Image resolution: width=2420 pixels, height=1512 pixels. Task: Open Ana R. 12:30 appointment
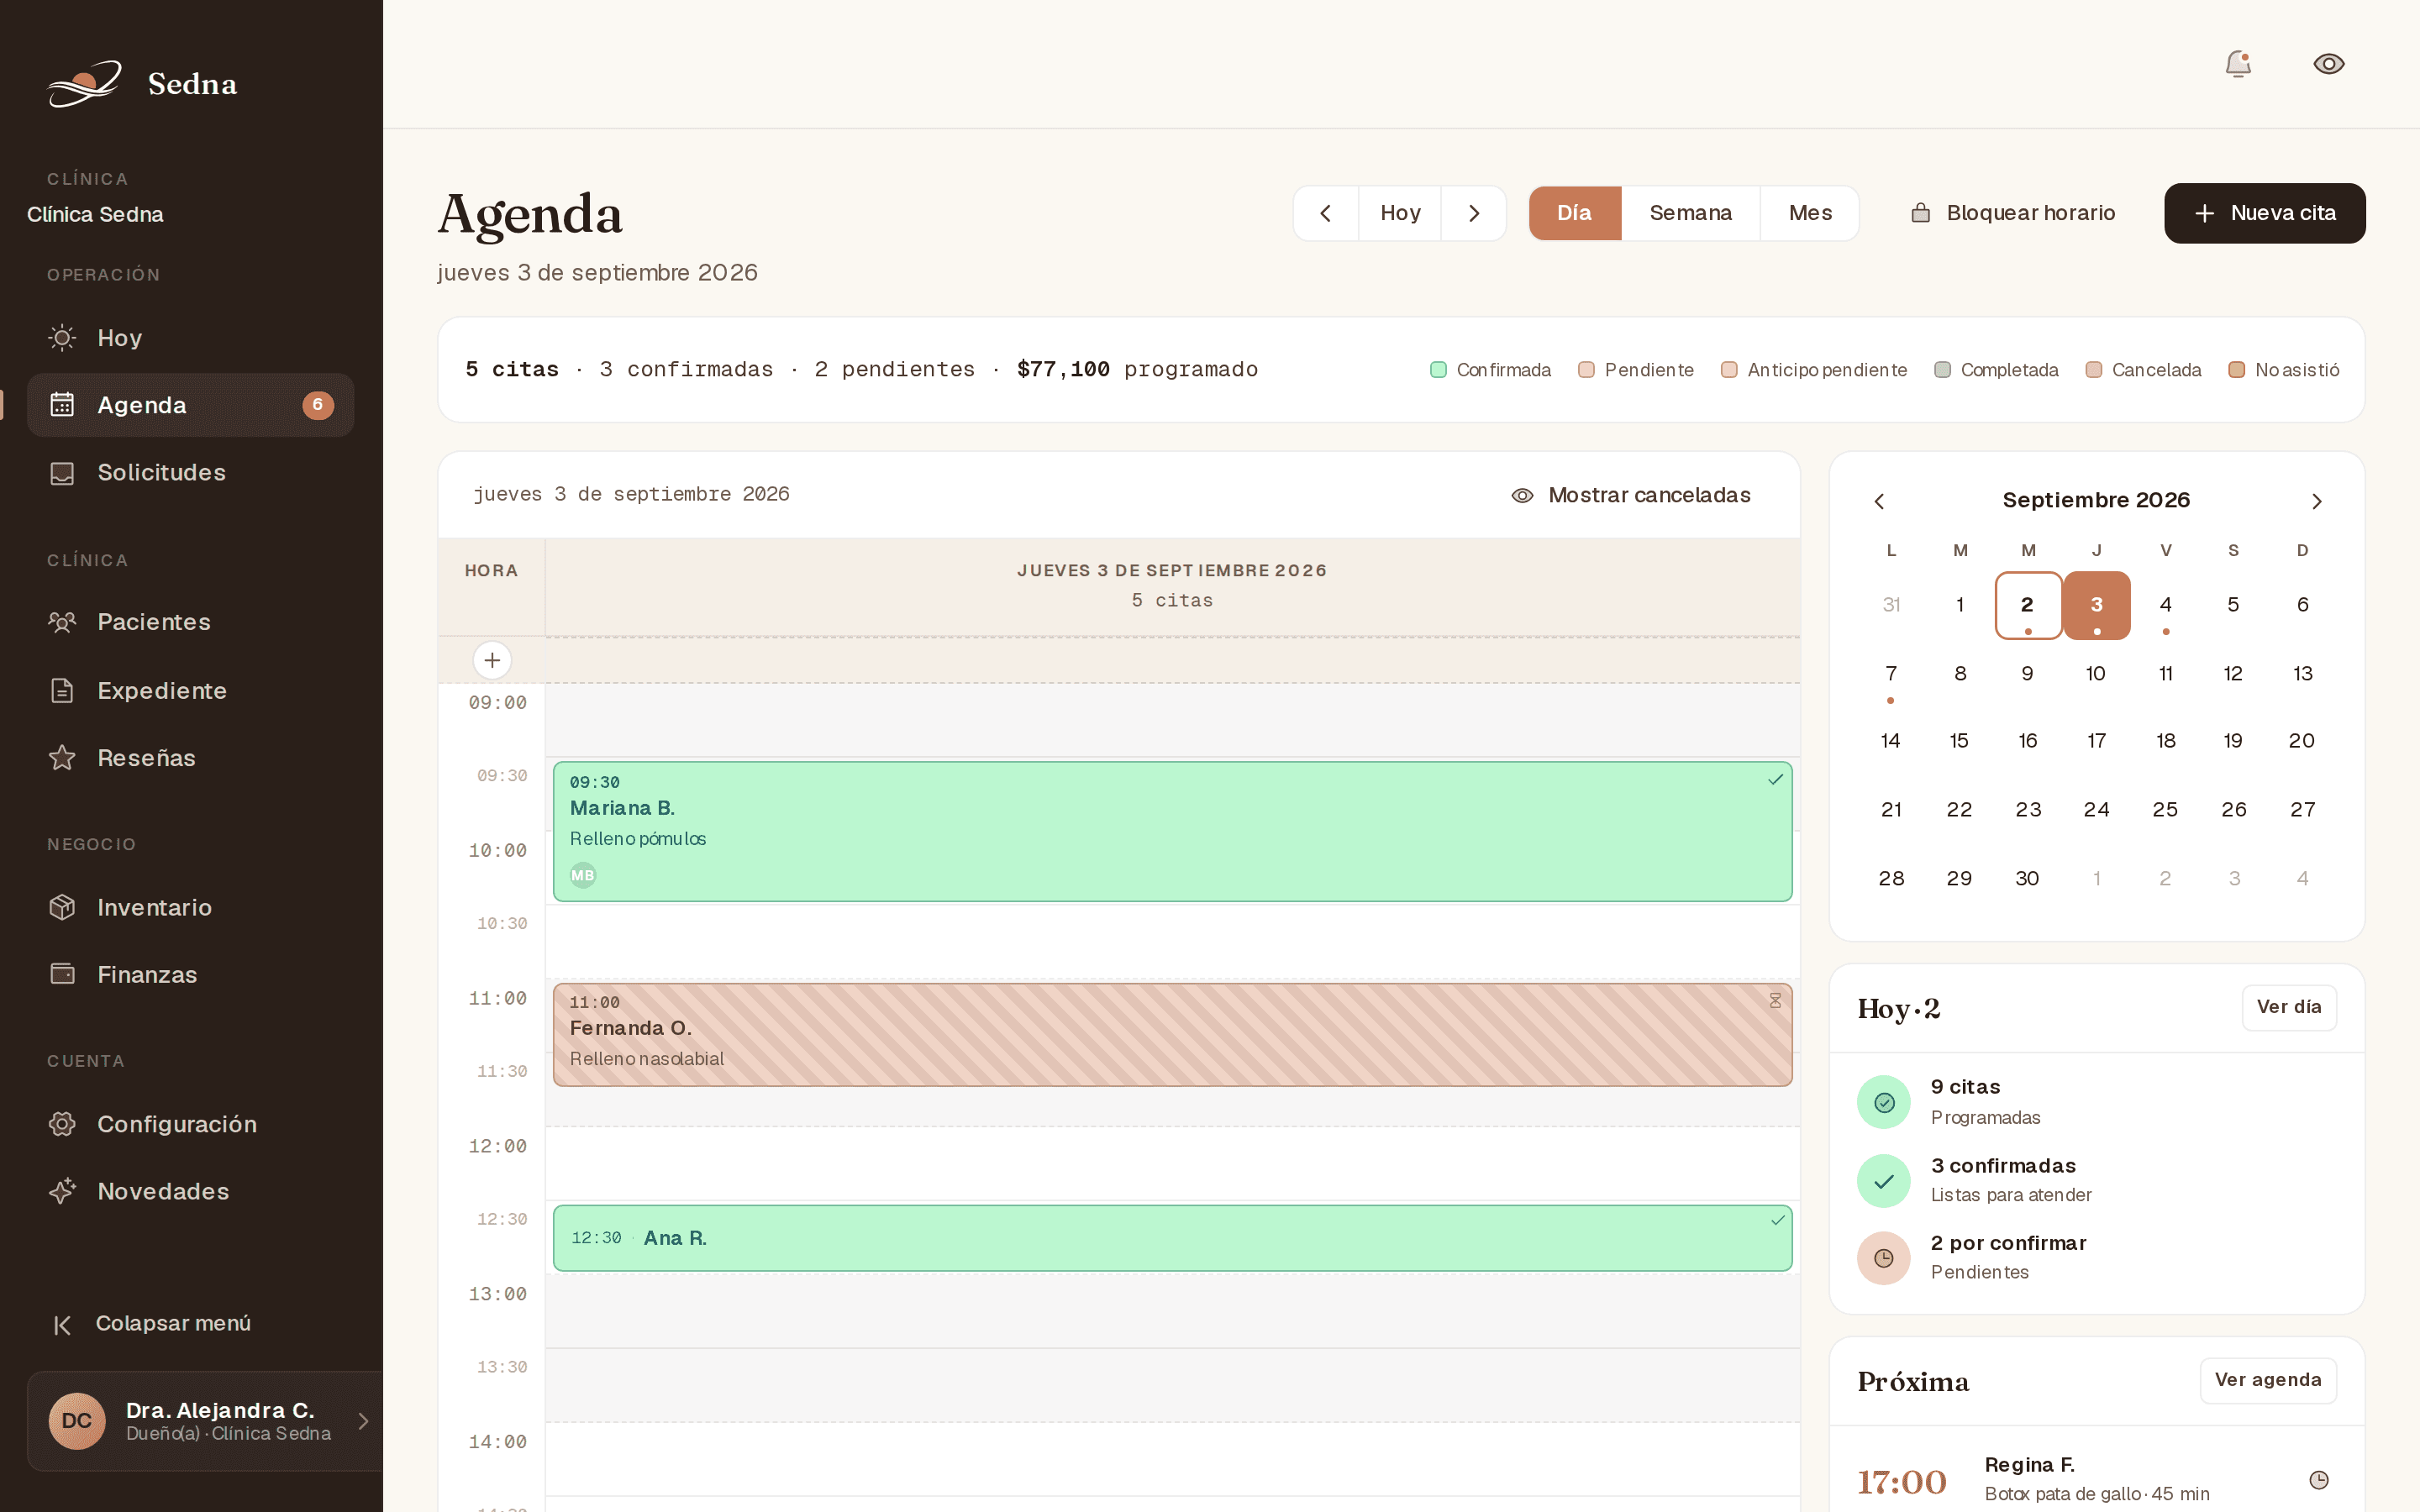[x=1172, y=1238]
